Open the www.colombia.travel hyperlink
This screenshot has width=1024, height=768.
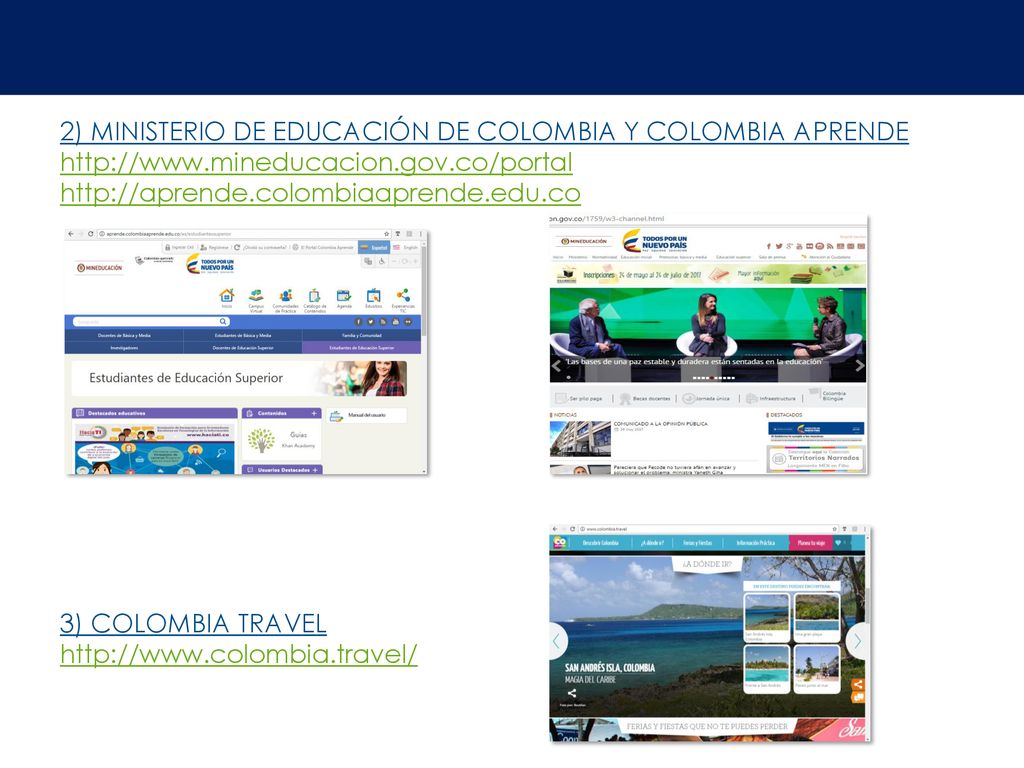[x=238, y=654]
